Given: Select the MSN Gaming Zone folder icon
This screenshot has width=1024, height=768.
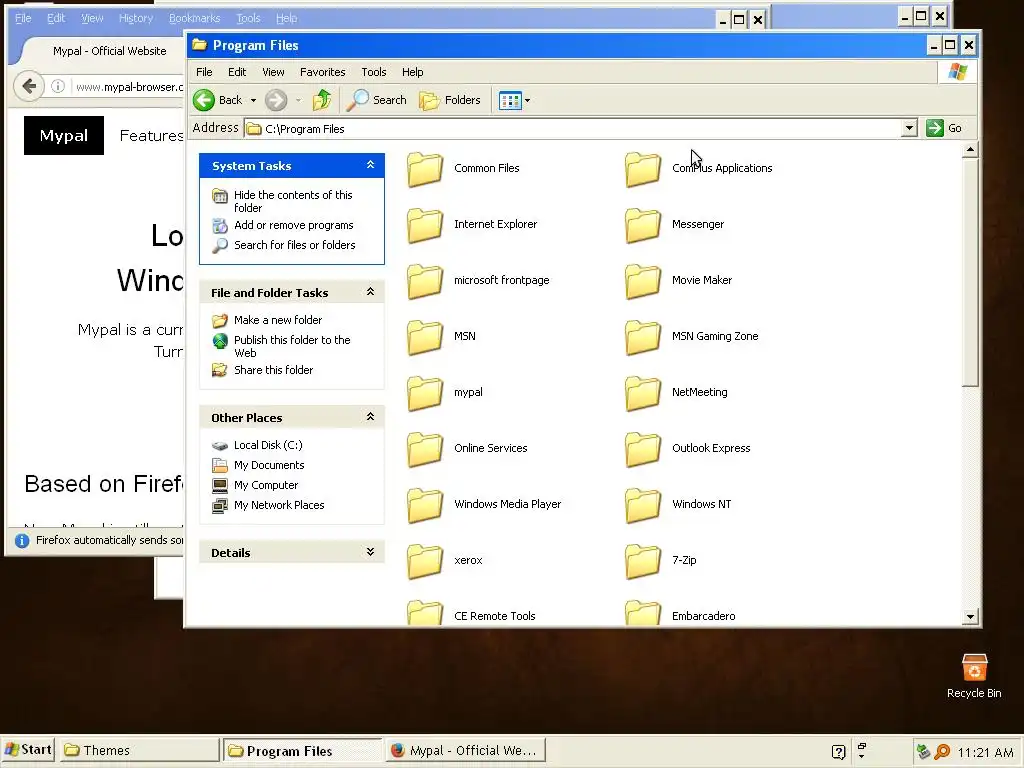Looking at the screenshot, I should coord(643,337).
